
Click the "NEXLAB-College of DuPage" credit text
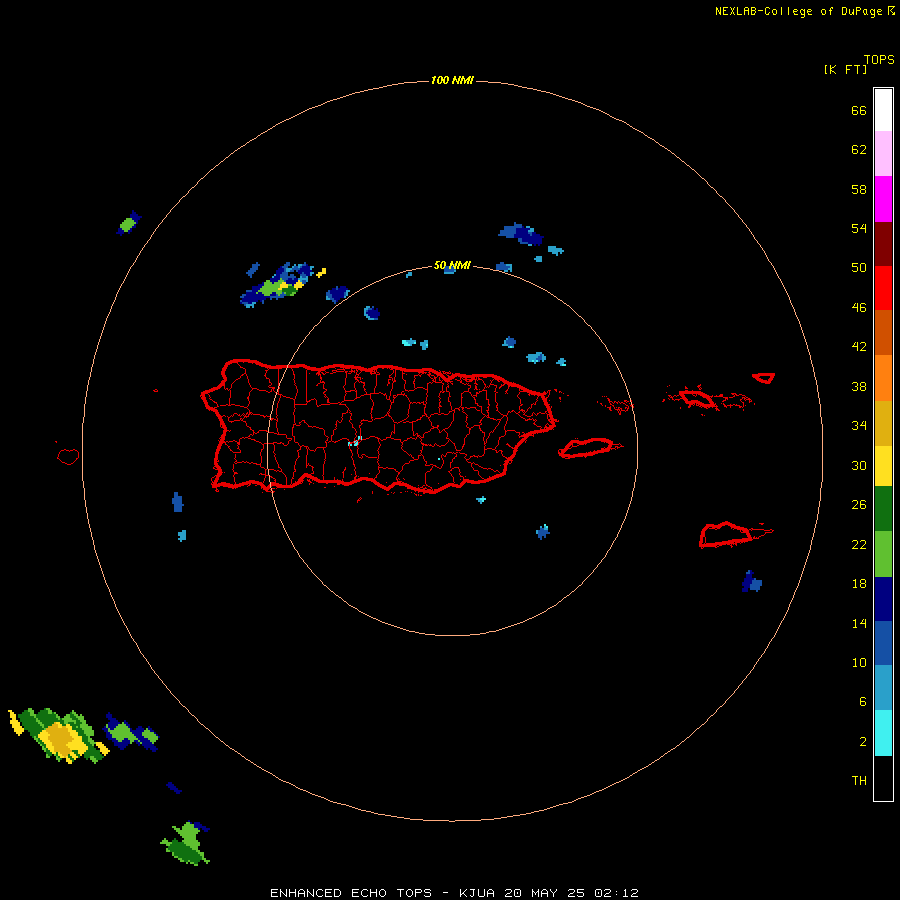pyautogui.click(x=800, y=11)
